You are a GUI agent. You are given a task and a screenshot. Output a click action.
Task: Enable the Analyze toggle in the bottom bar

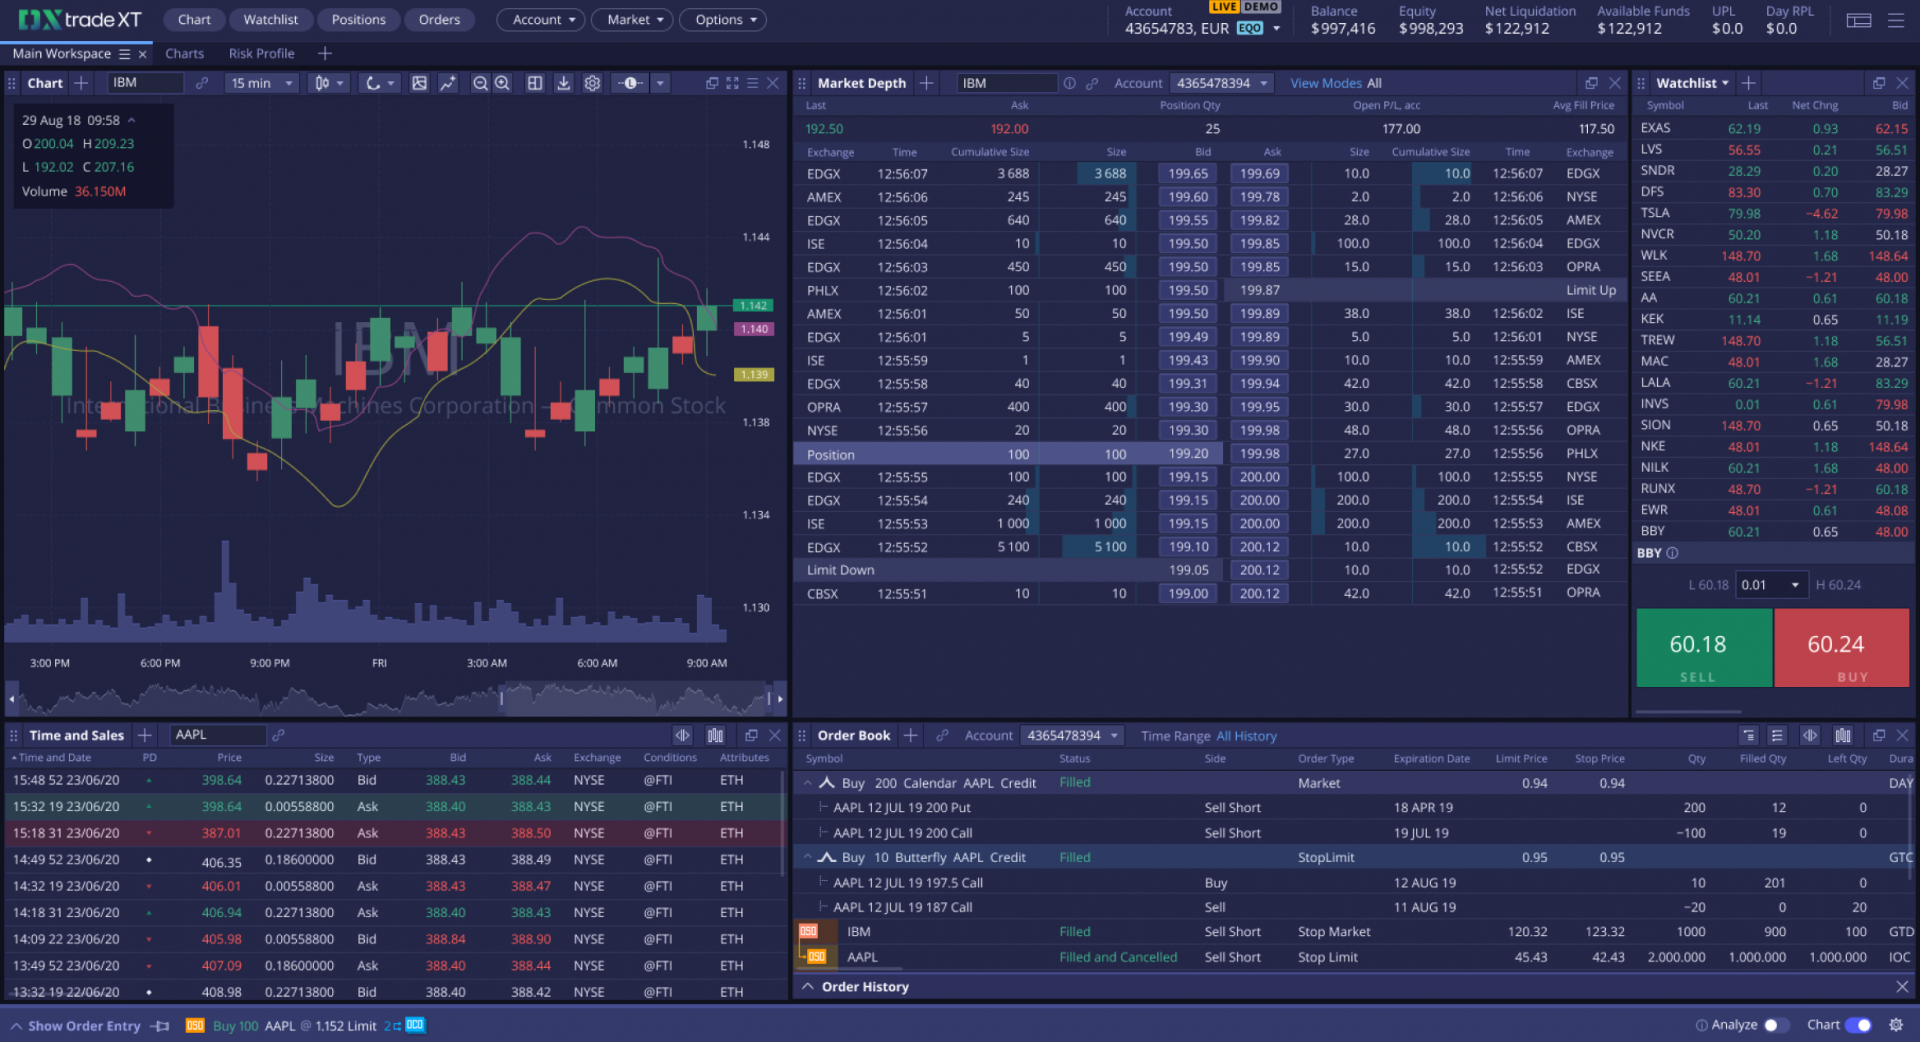point(1775,1025)
